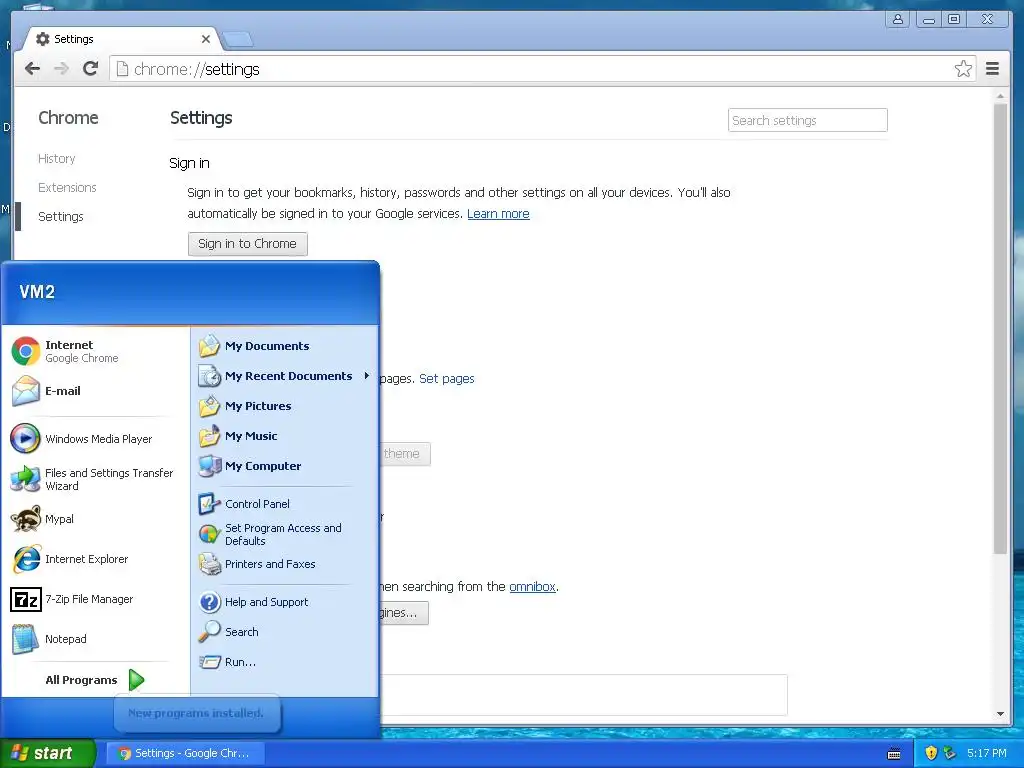This screenshot has height=768, width=1024.
Task: Expand My Recent Documents submenu
Action: (285, 376)
